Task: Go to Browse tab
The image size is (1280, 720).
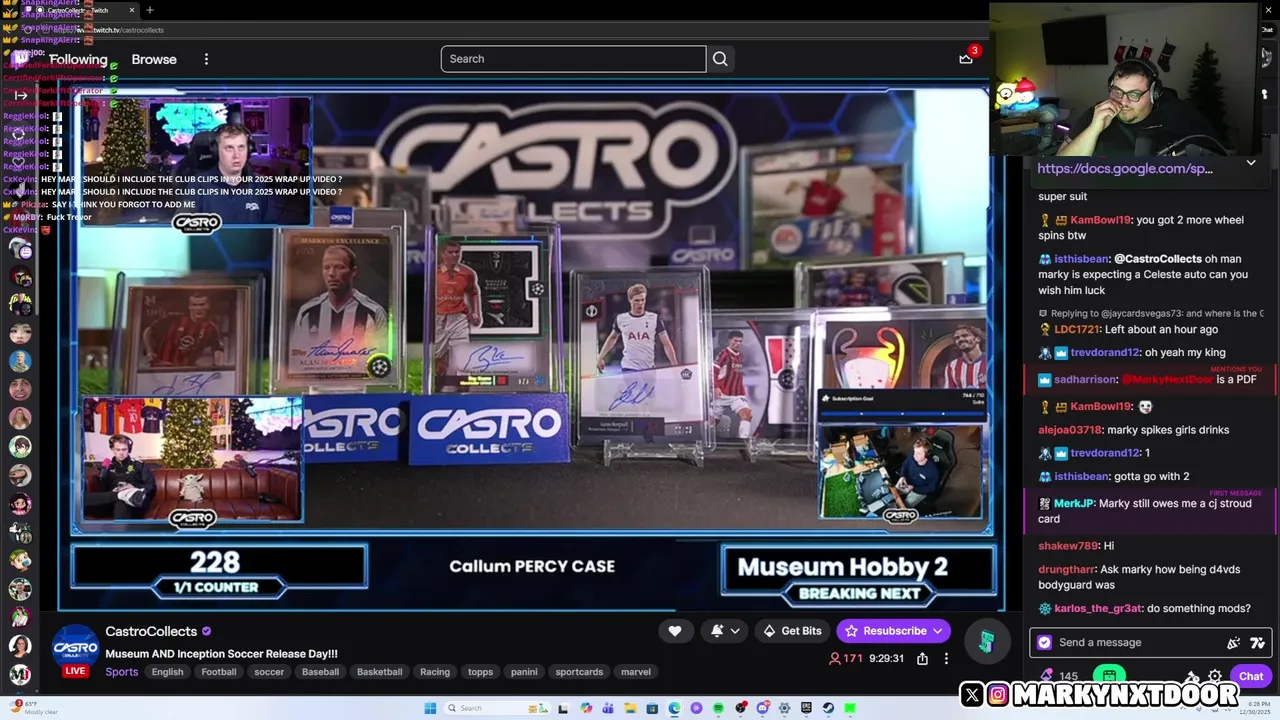Action: (154, 59)
